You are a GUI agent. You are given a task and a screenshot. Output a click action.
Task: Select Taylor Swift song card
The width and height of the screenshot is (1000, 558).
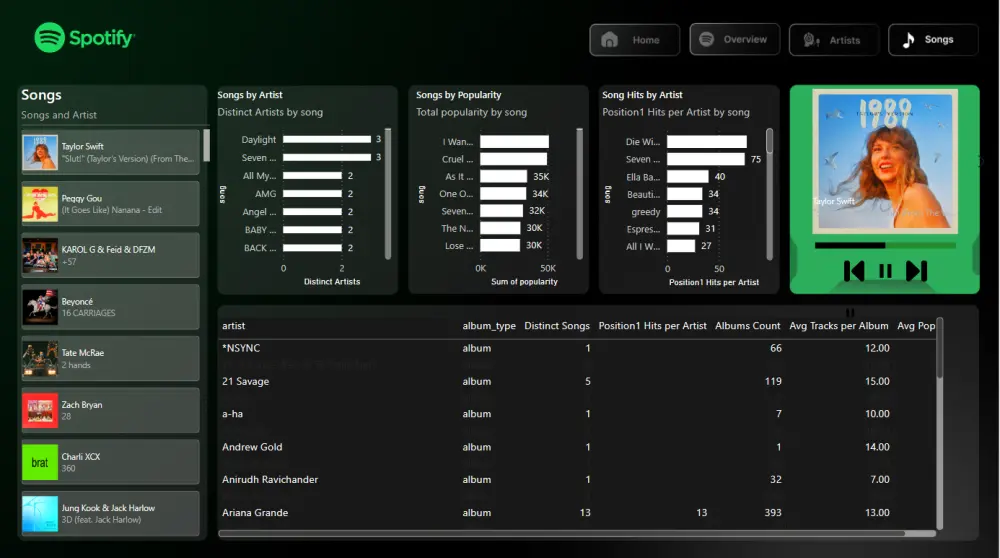pyautogui.click(x=111, y=152)
